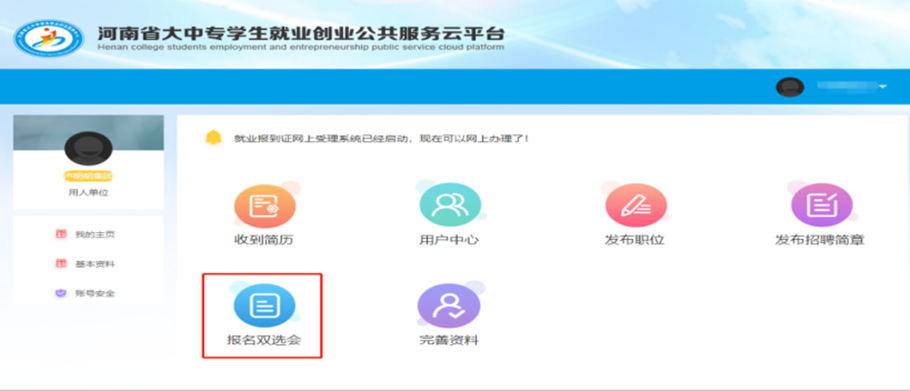Click the avatar in the blue top bar
This screenshot has width=910, height=391.
click(x=790, y=87)
